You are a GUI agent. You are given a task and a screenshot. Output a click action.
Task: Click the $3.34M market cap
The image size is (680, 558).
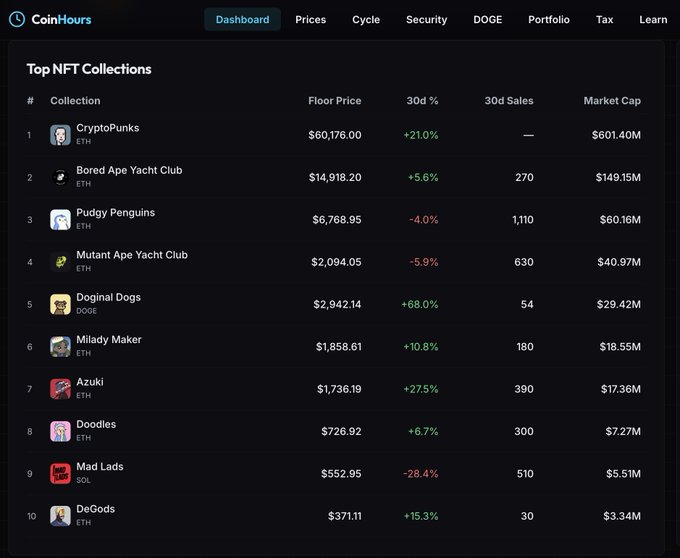[x=622, y=516]
